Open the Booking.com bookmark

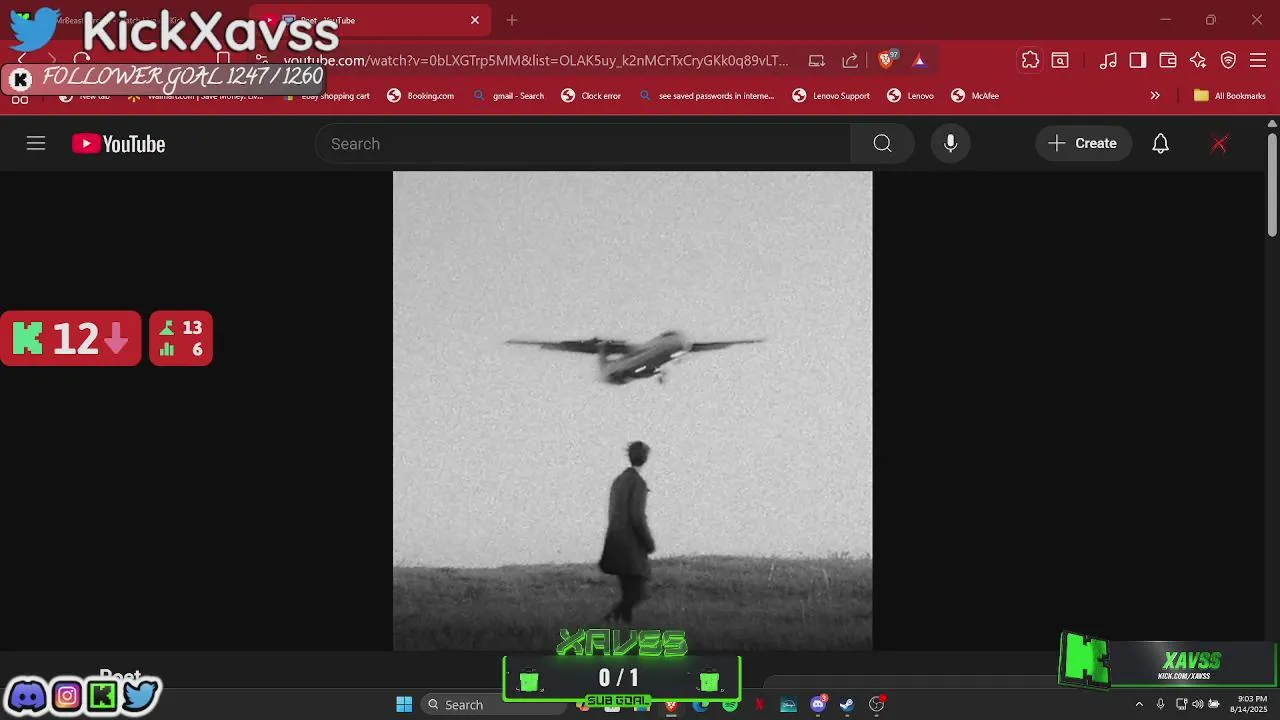click(x=421, y=96)
